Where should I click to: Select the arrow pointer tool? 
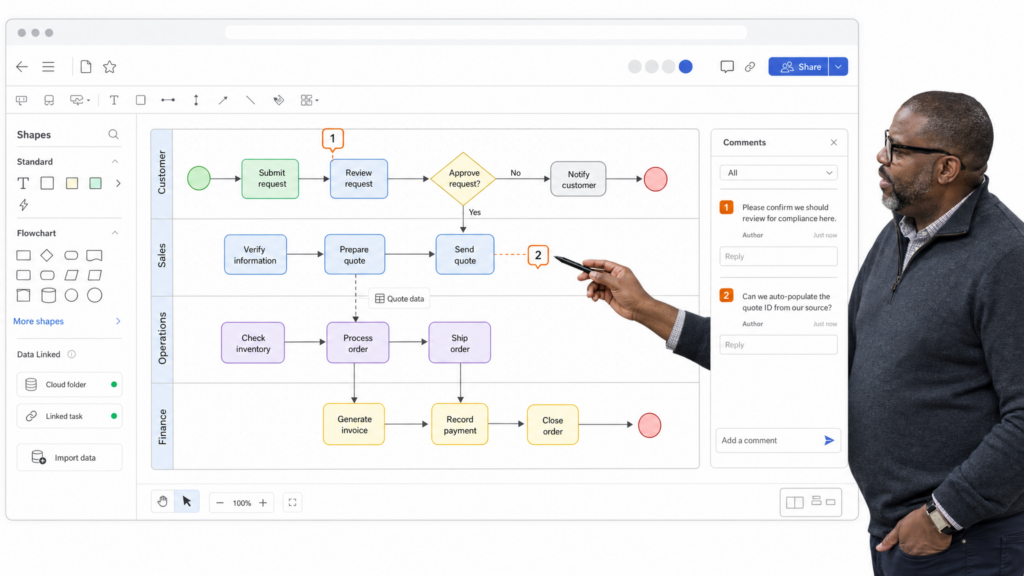187,502
